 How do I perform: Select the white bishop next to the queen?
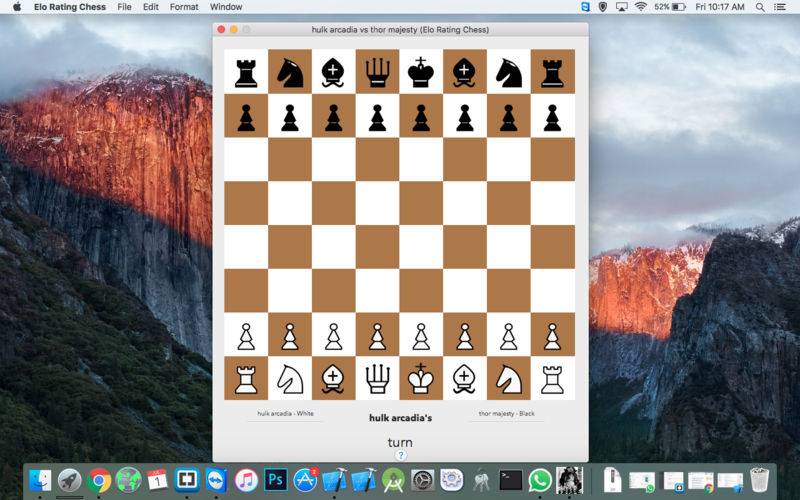click(333, 380)
